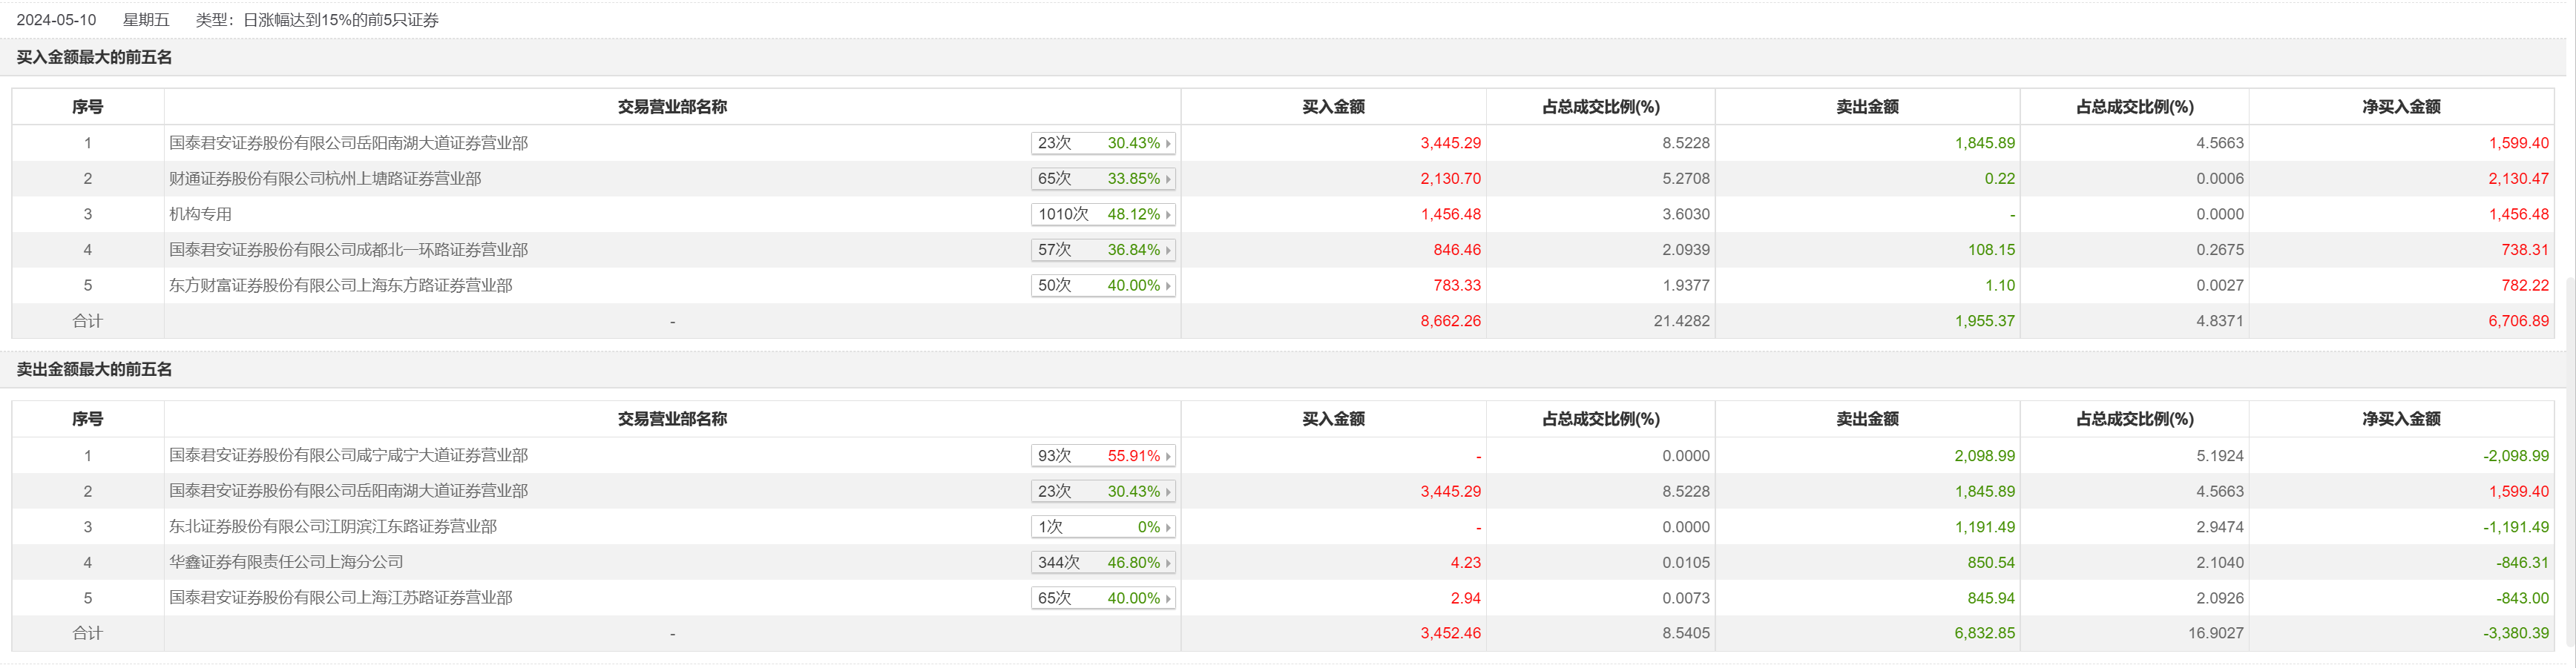Click the arrow next to 344次 46.80%
This screenshot has width=2576, height=668.
coord(1167,563)
